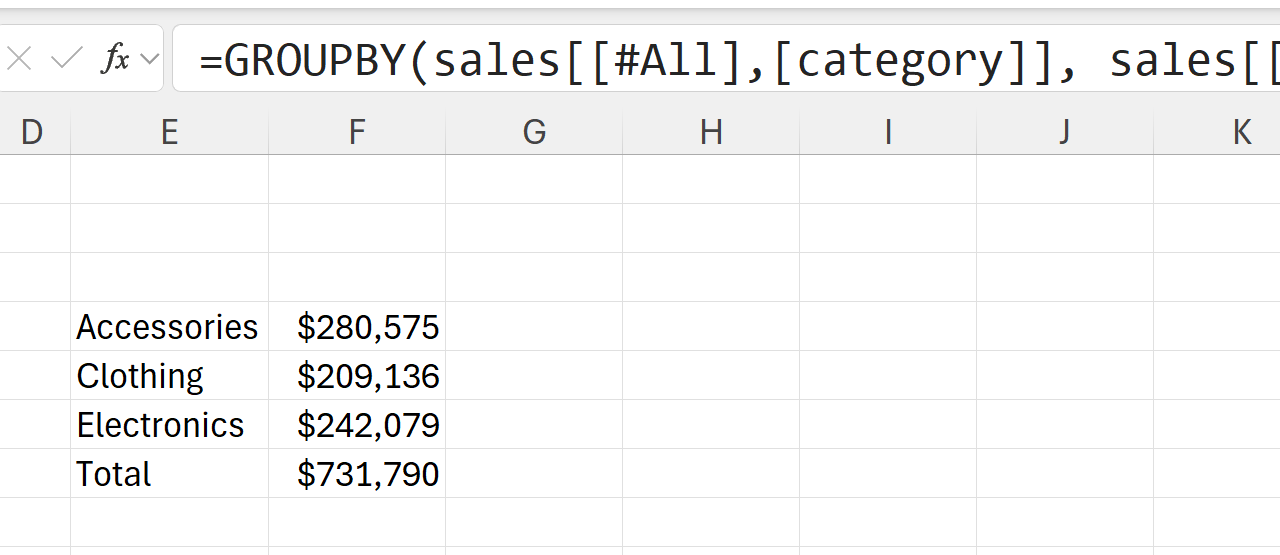Image resolution: width=1280 pixels, height=555 pixels.
Task: Select column E header
Action: click(x=169, y=132)
